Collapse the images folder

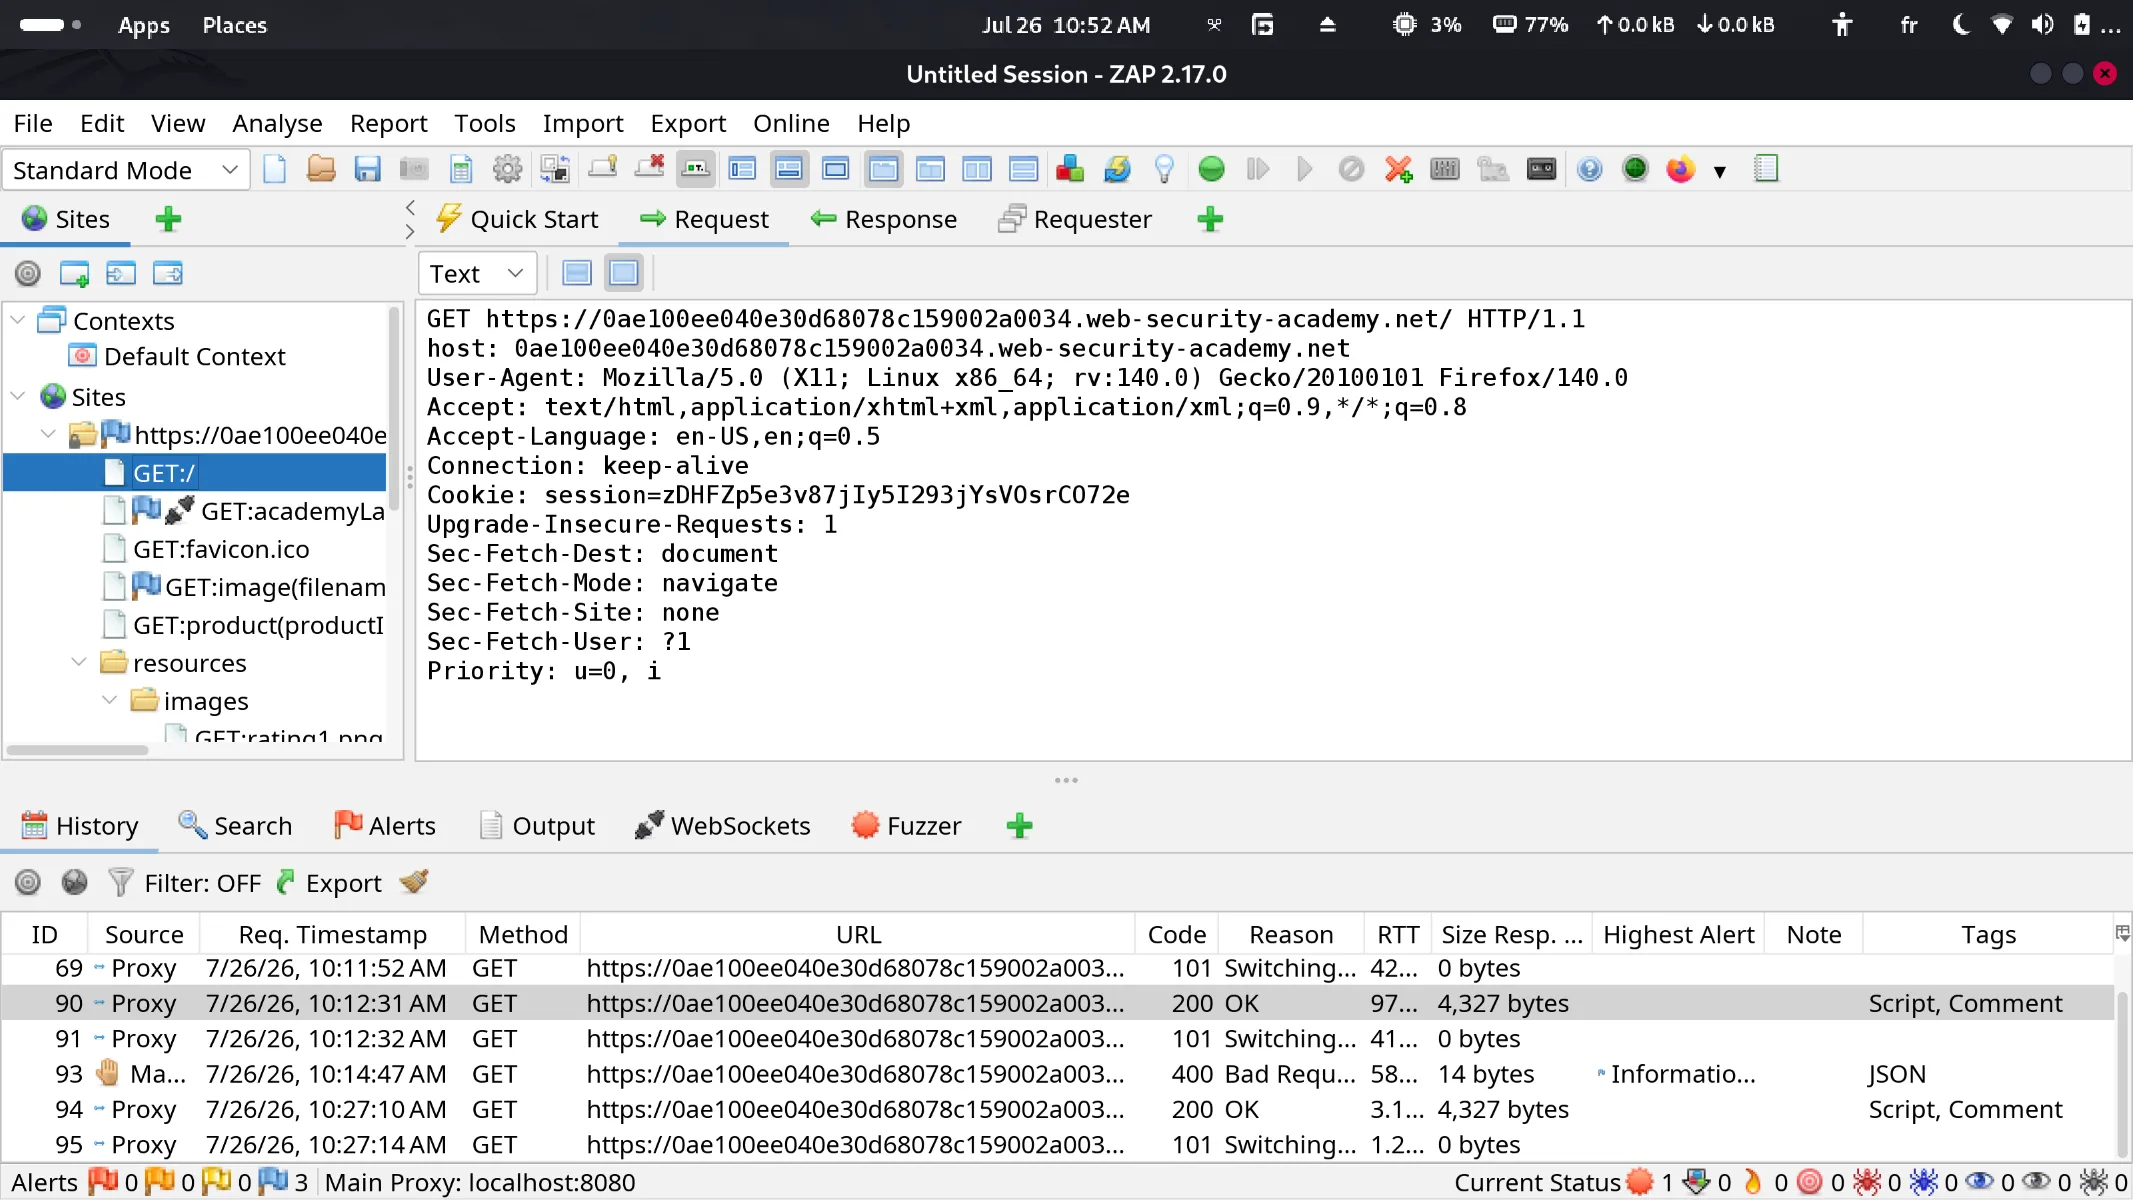coord(110,700)
